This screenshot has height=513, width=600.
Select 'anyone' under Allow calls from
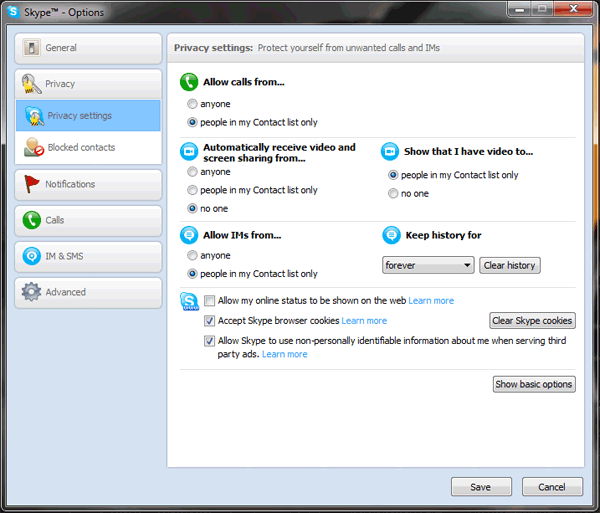tap(193, 104)
